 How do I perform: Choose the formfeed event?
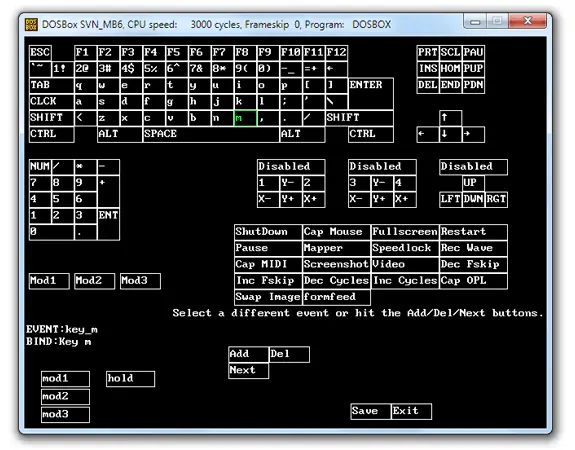336,297
